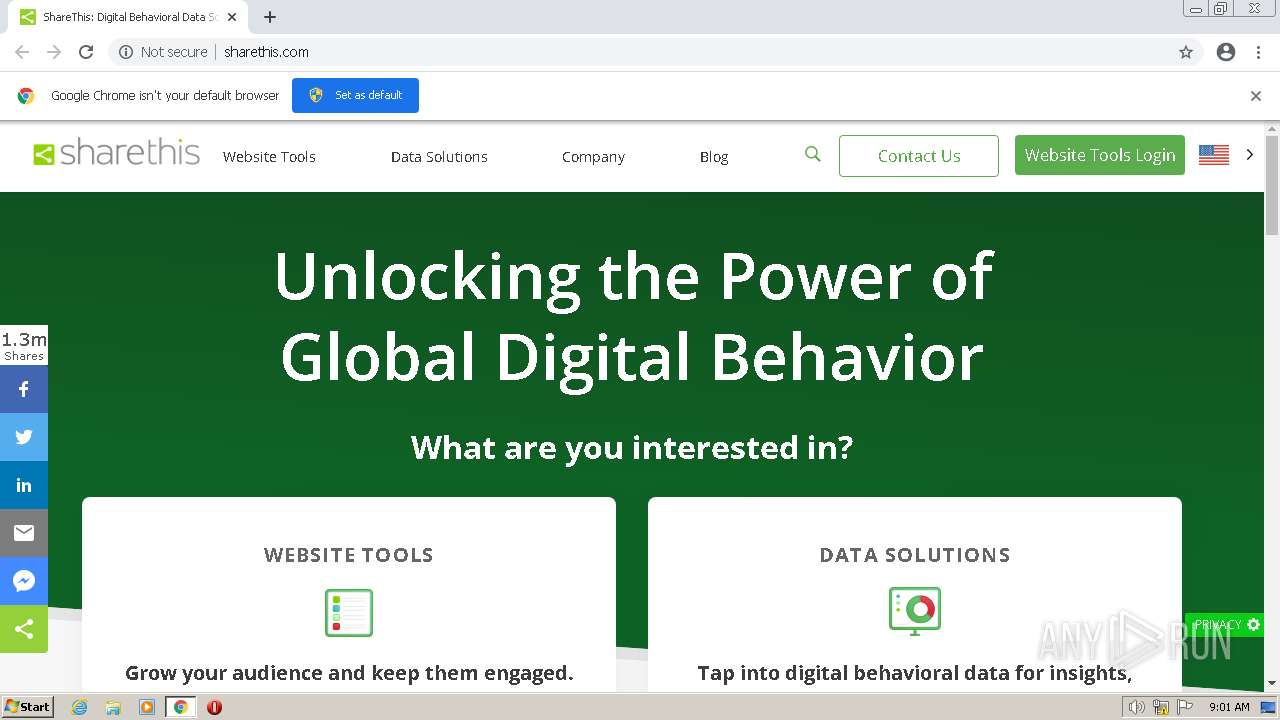Open ShareThis green share icon in sidebar
1280x720 pixels.
click(24, 629)
